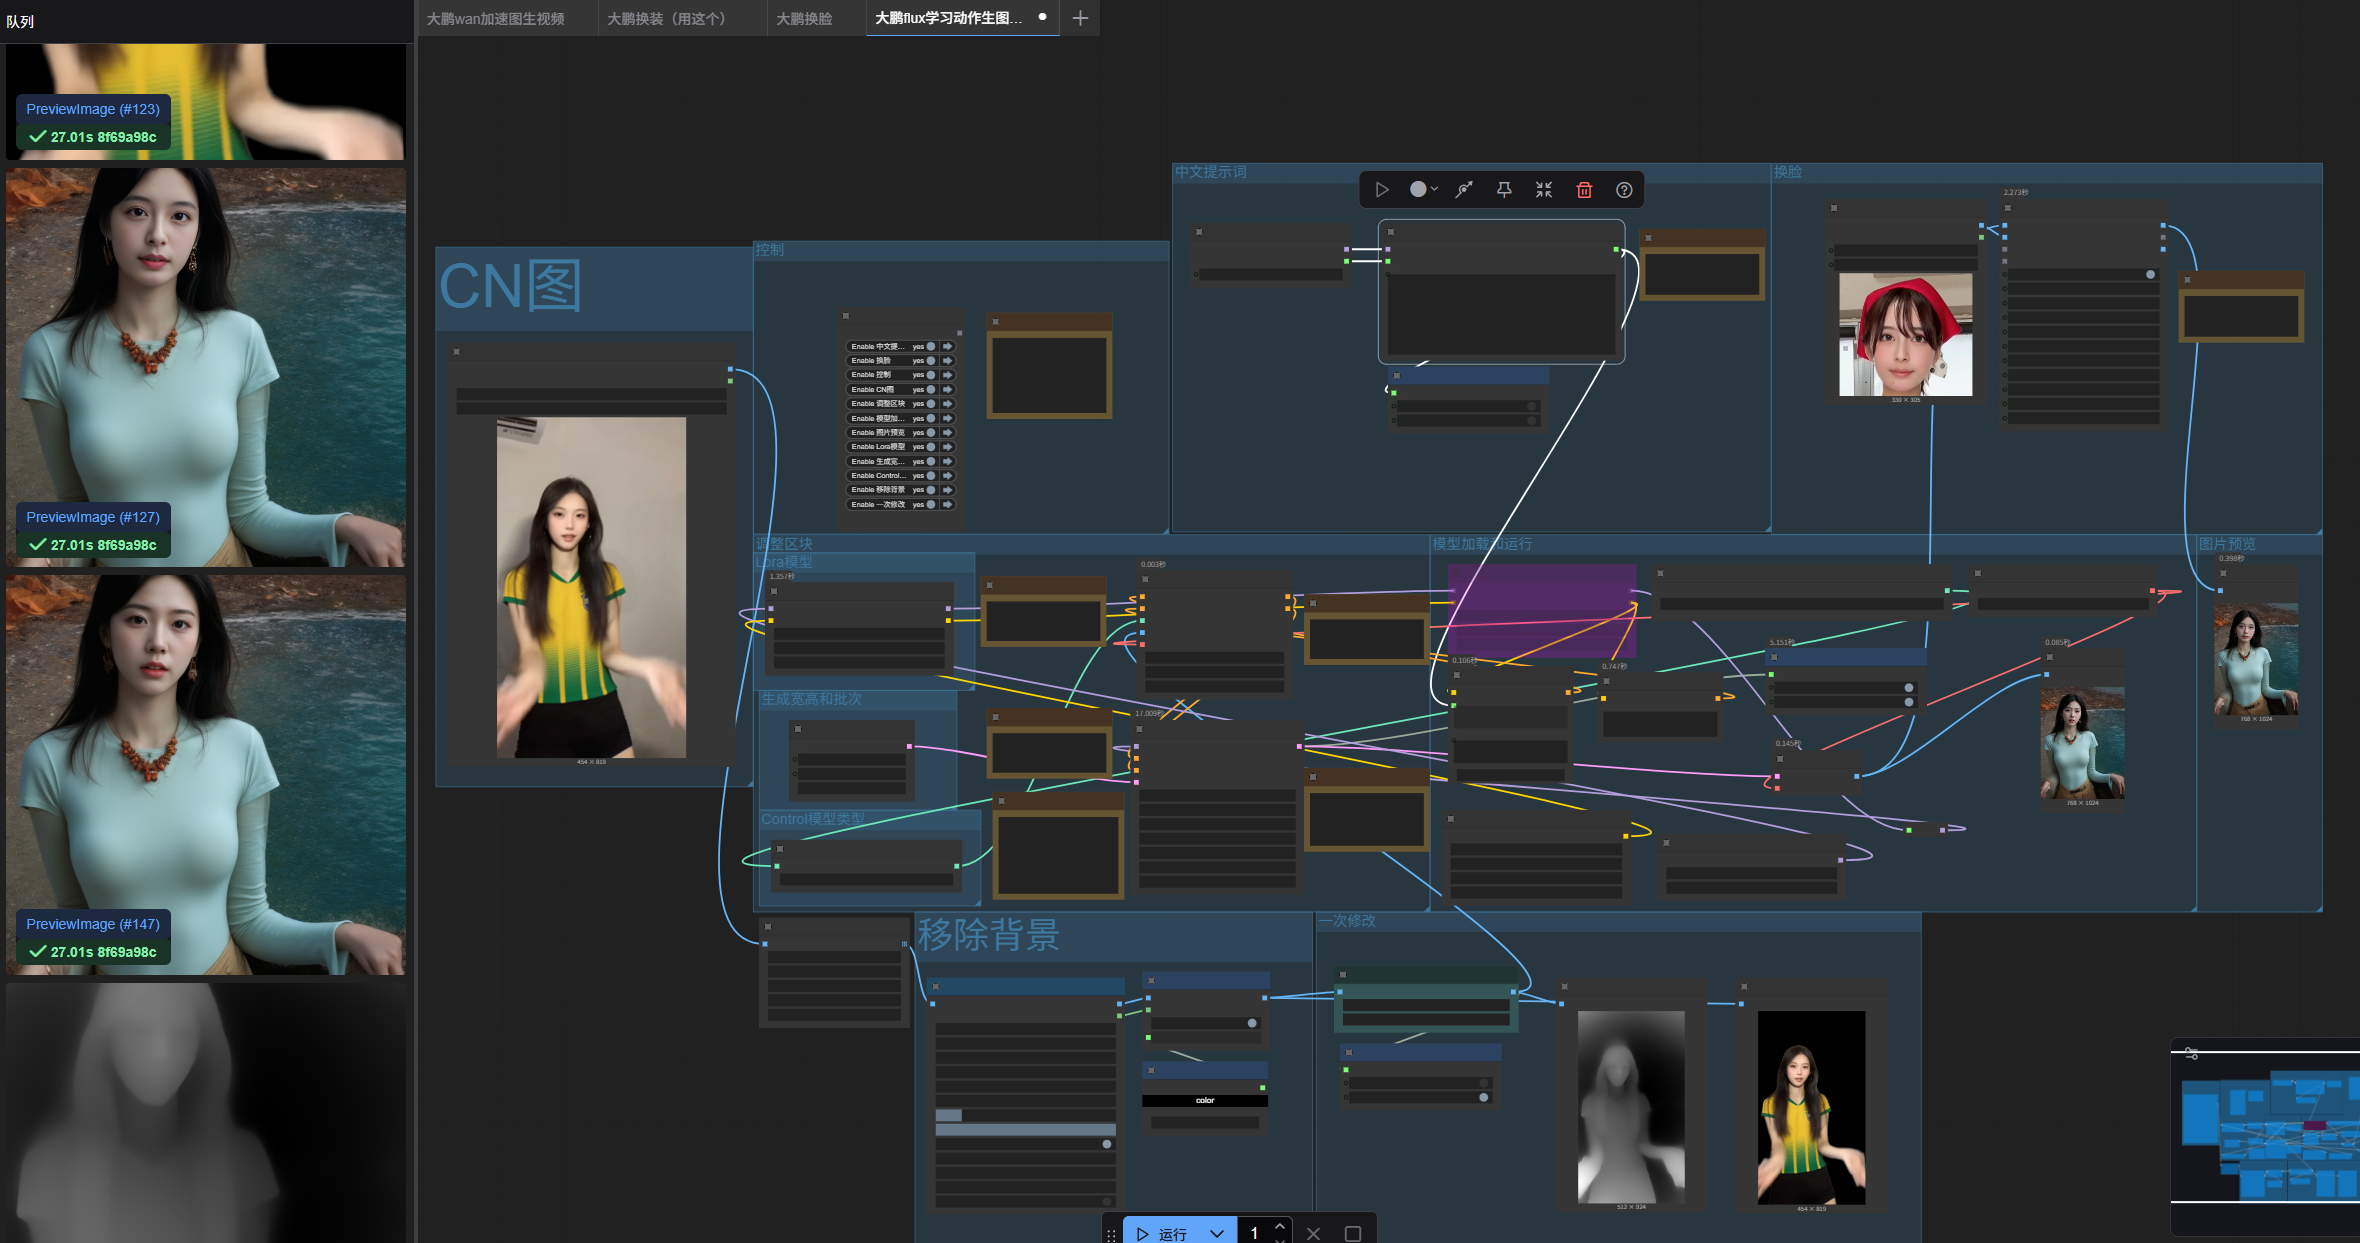This screenshot has height=1243, width=2360.
Task: Toggle the Enable 移除背景 switch
Action: pyautogui.click(x=931, y=490)
